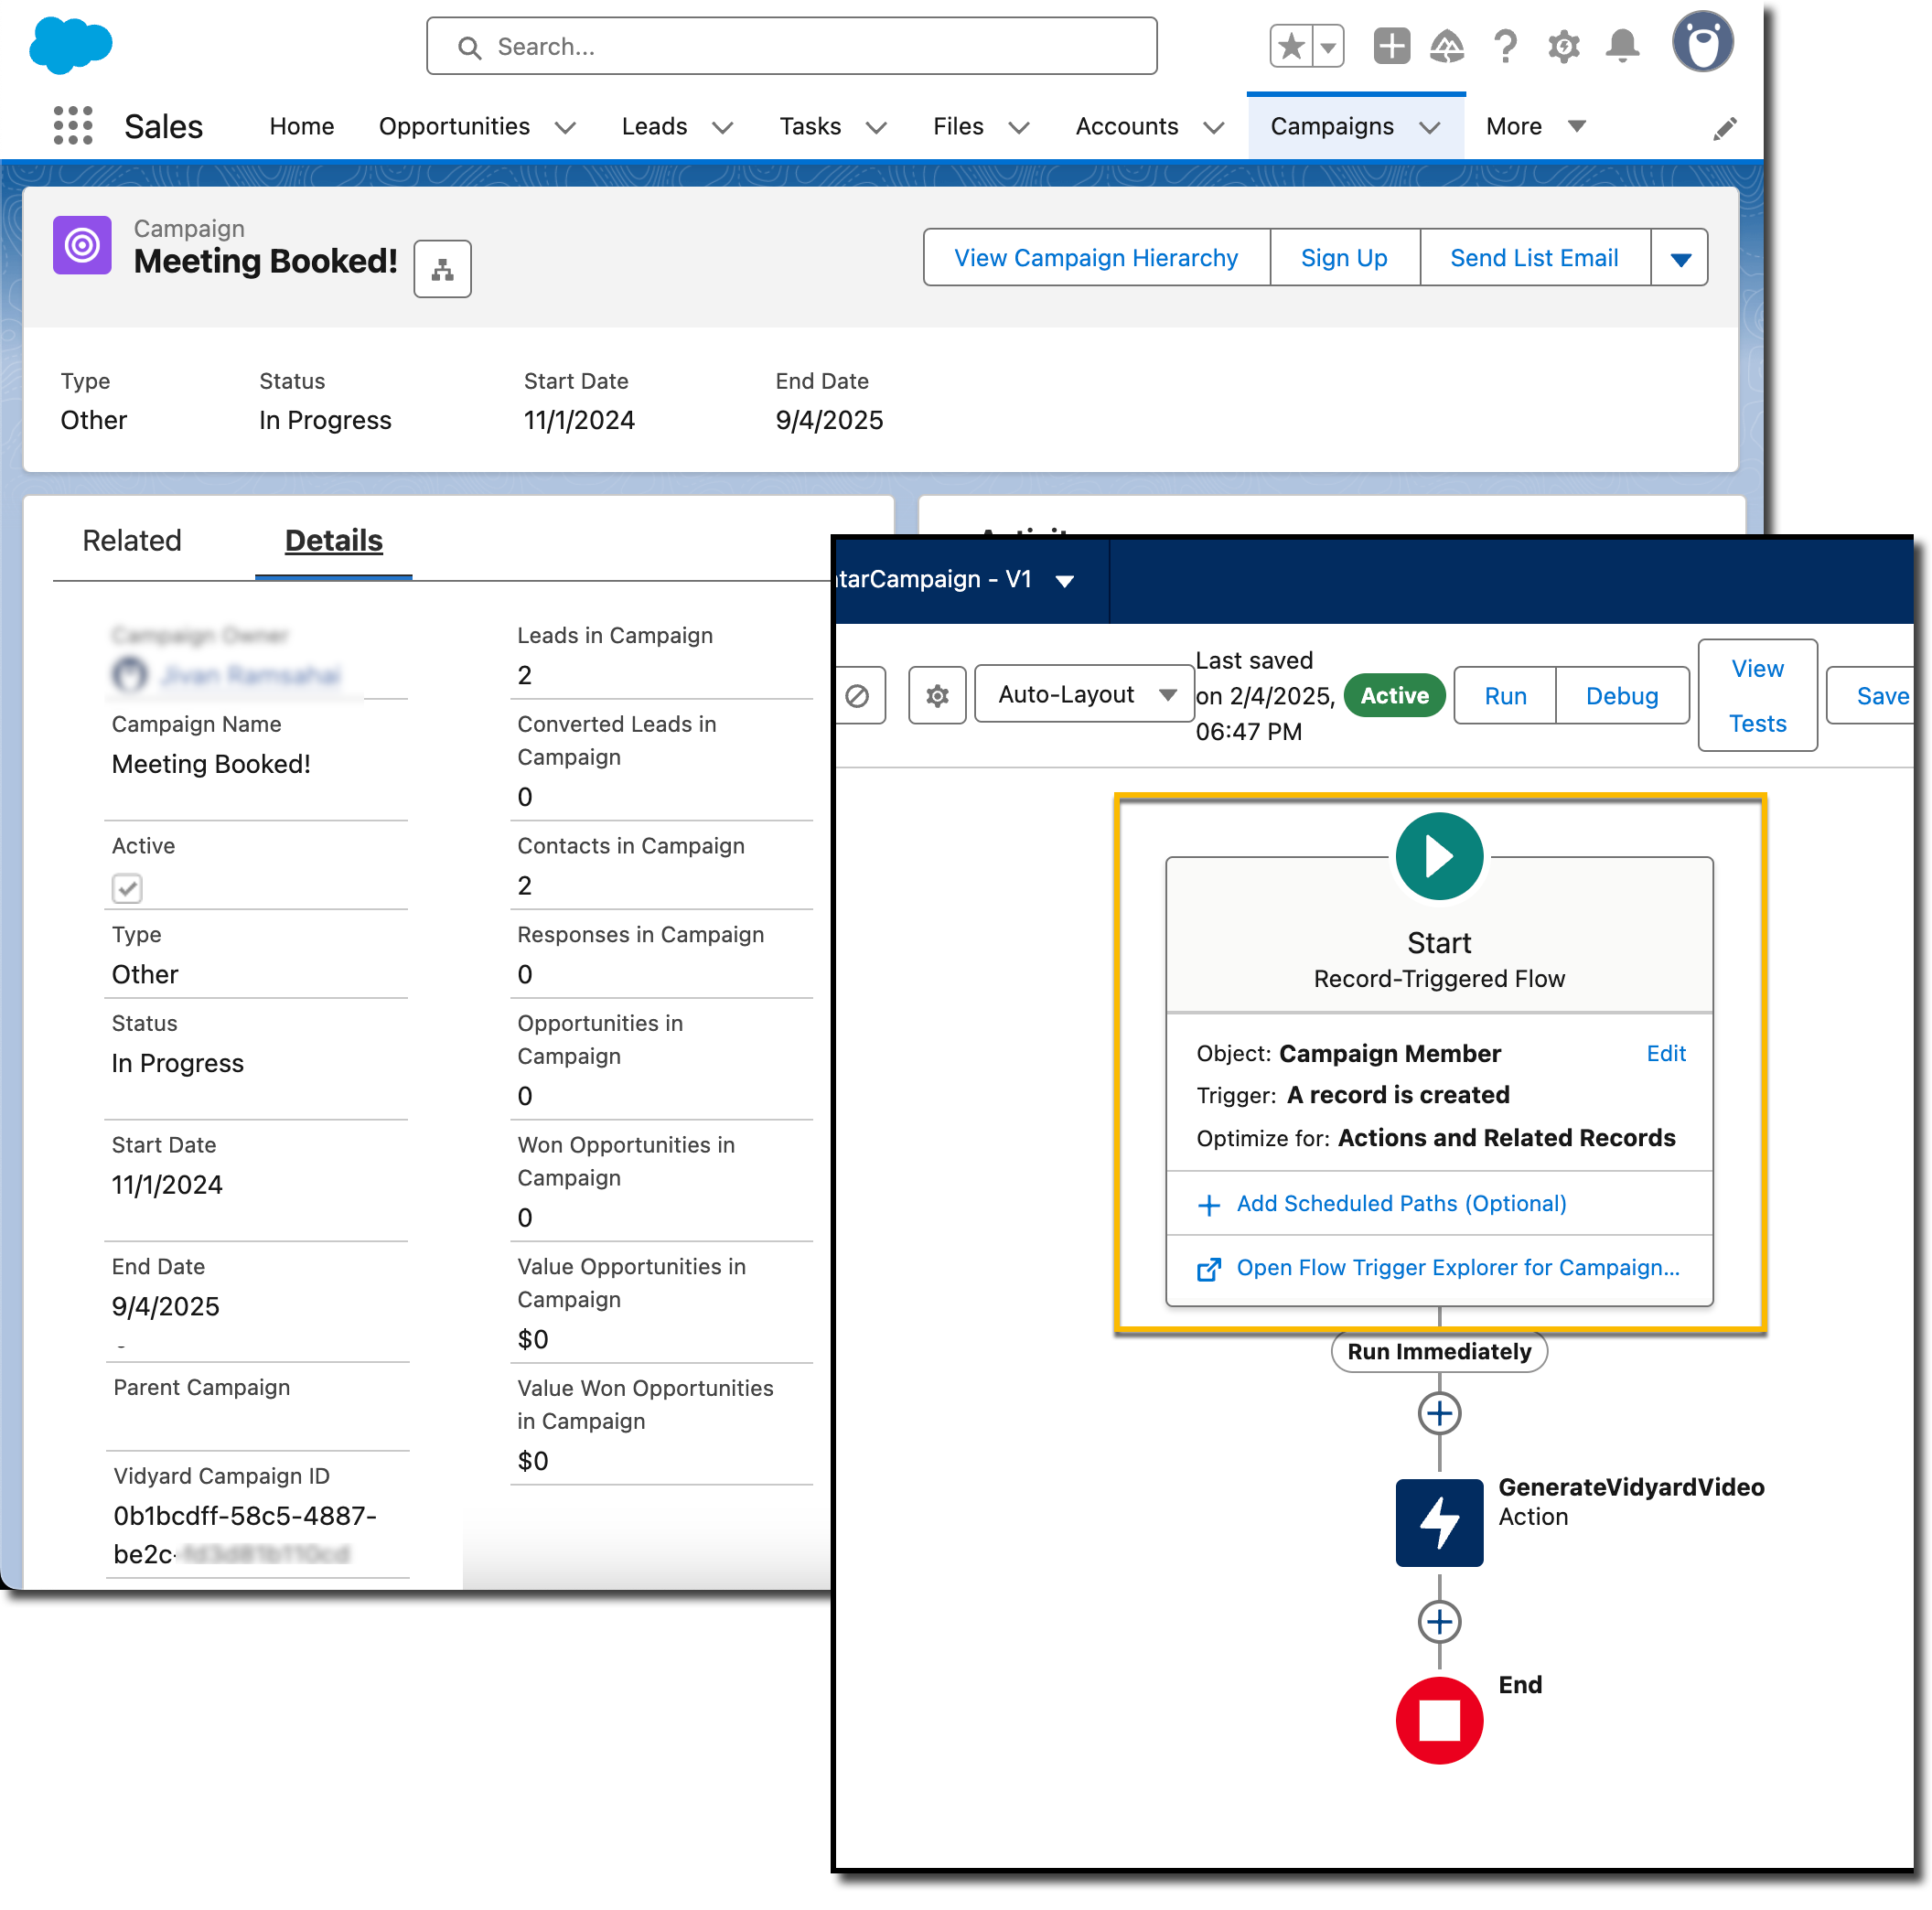Viewport: 1932px width, 1910px height.
Task: Click the Start element play icon
Action: coord(1438,856)
